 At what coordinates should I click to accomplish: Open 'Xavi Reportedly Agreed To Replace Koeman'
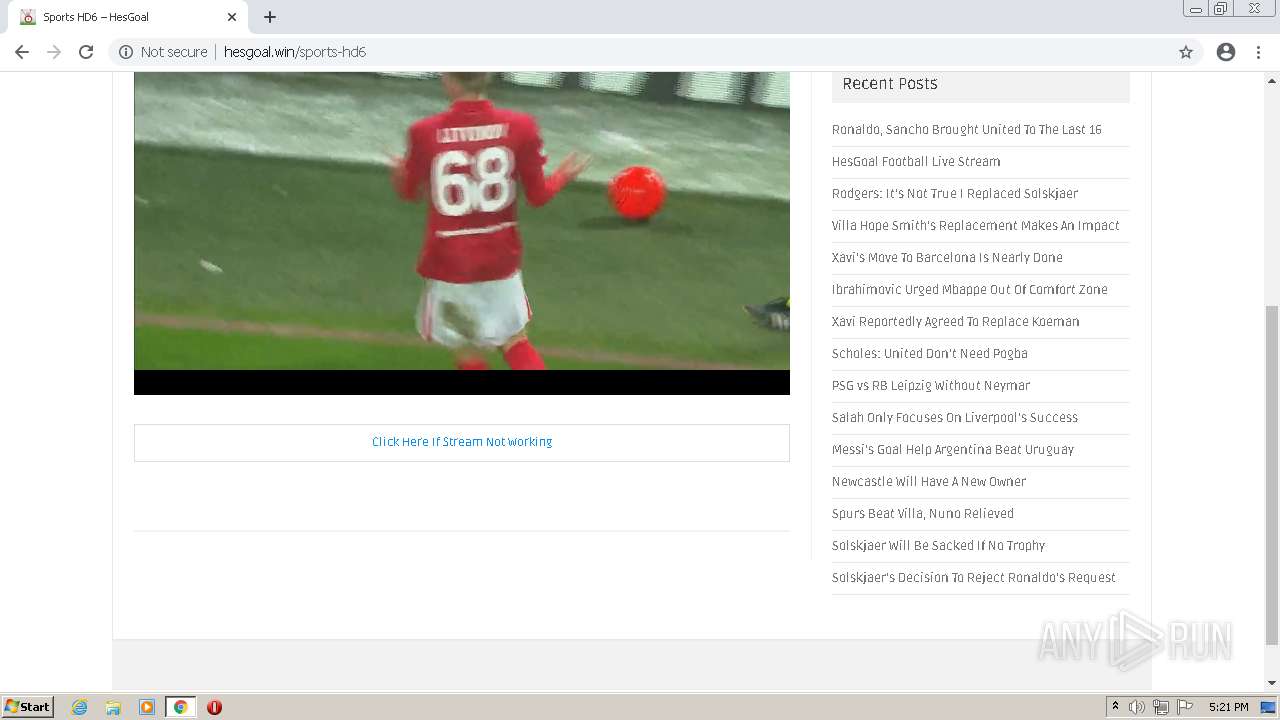point(955,322)
